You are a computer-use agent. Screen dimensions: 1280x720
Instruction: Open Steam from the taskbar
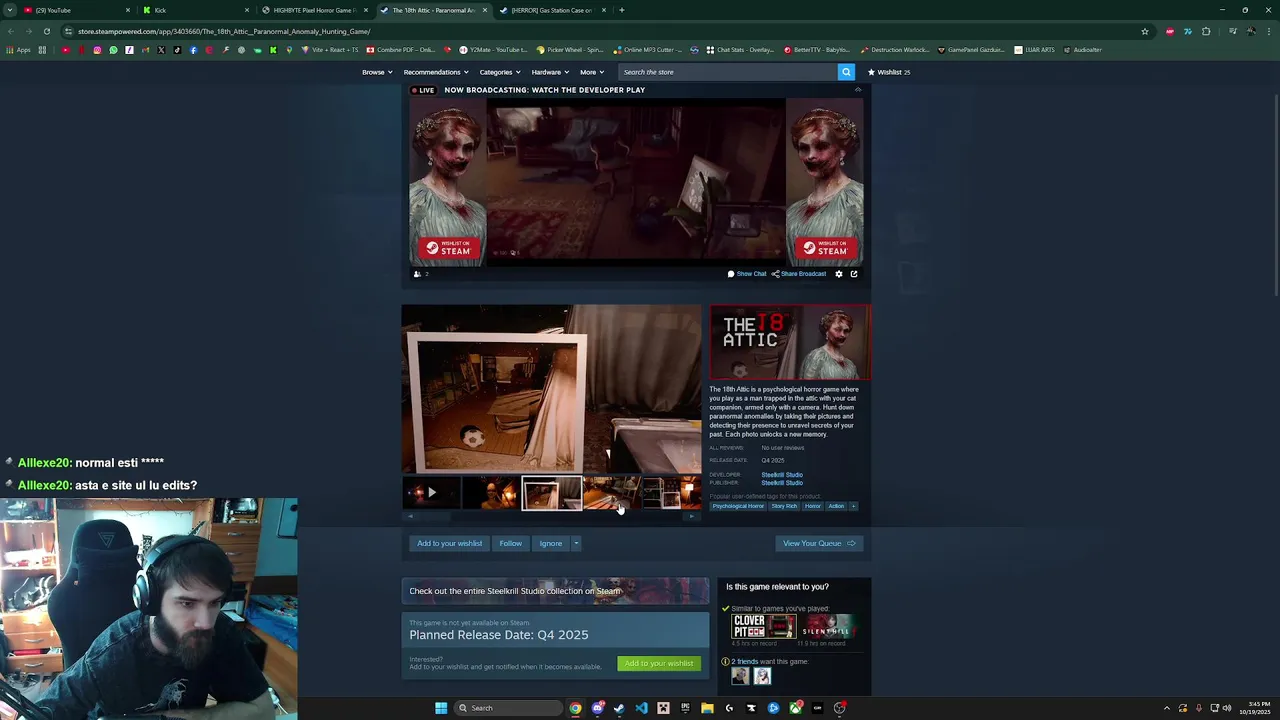(x=619, y=708)
